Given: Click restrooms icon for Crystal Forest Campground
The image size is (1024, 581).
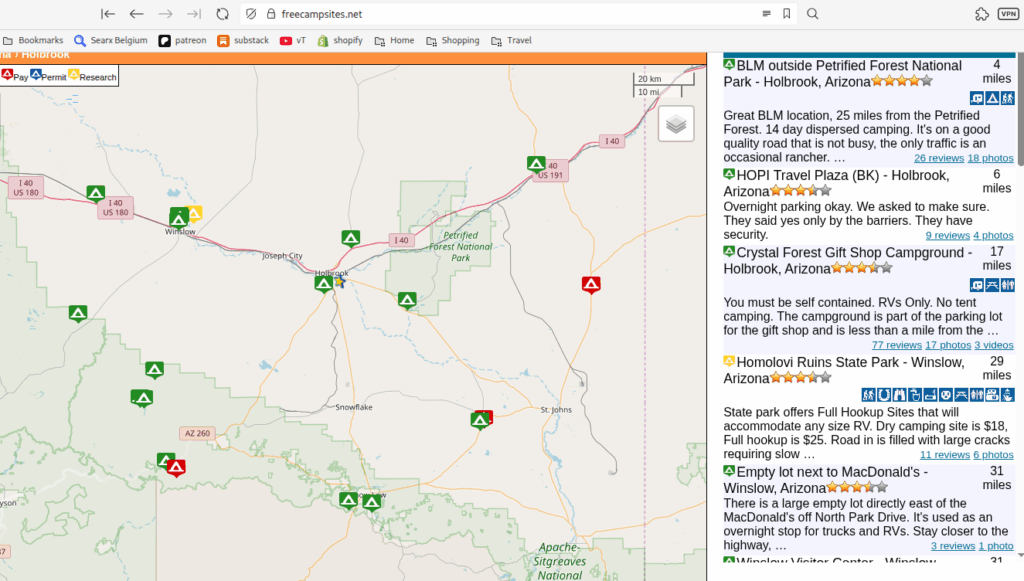Looking at the screenshot, I should tap(1008, 285).
